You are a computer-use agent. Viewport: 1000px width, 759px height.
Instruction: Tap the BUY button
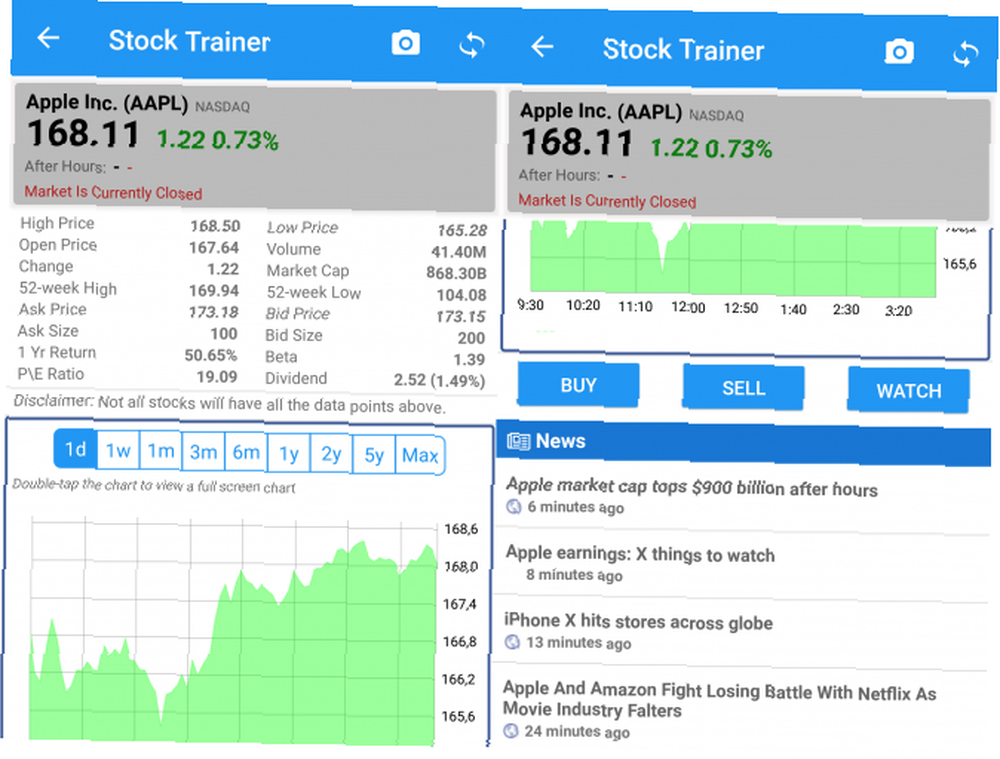(x=578, y=385)
